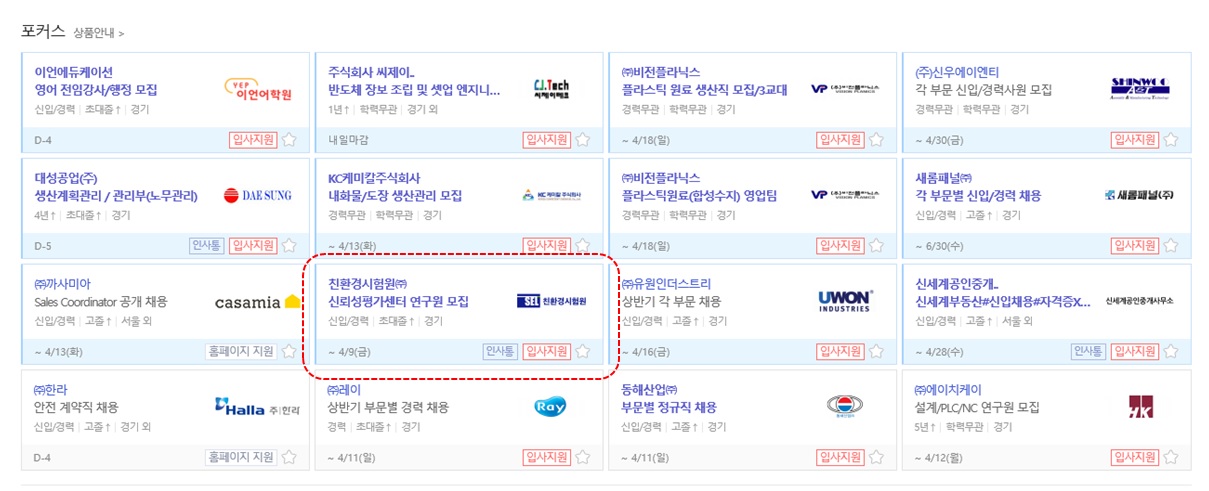Open the CJ.Tech 씨제이테크 logo

pyautogui.click(x=551, y=90)
